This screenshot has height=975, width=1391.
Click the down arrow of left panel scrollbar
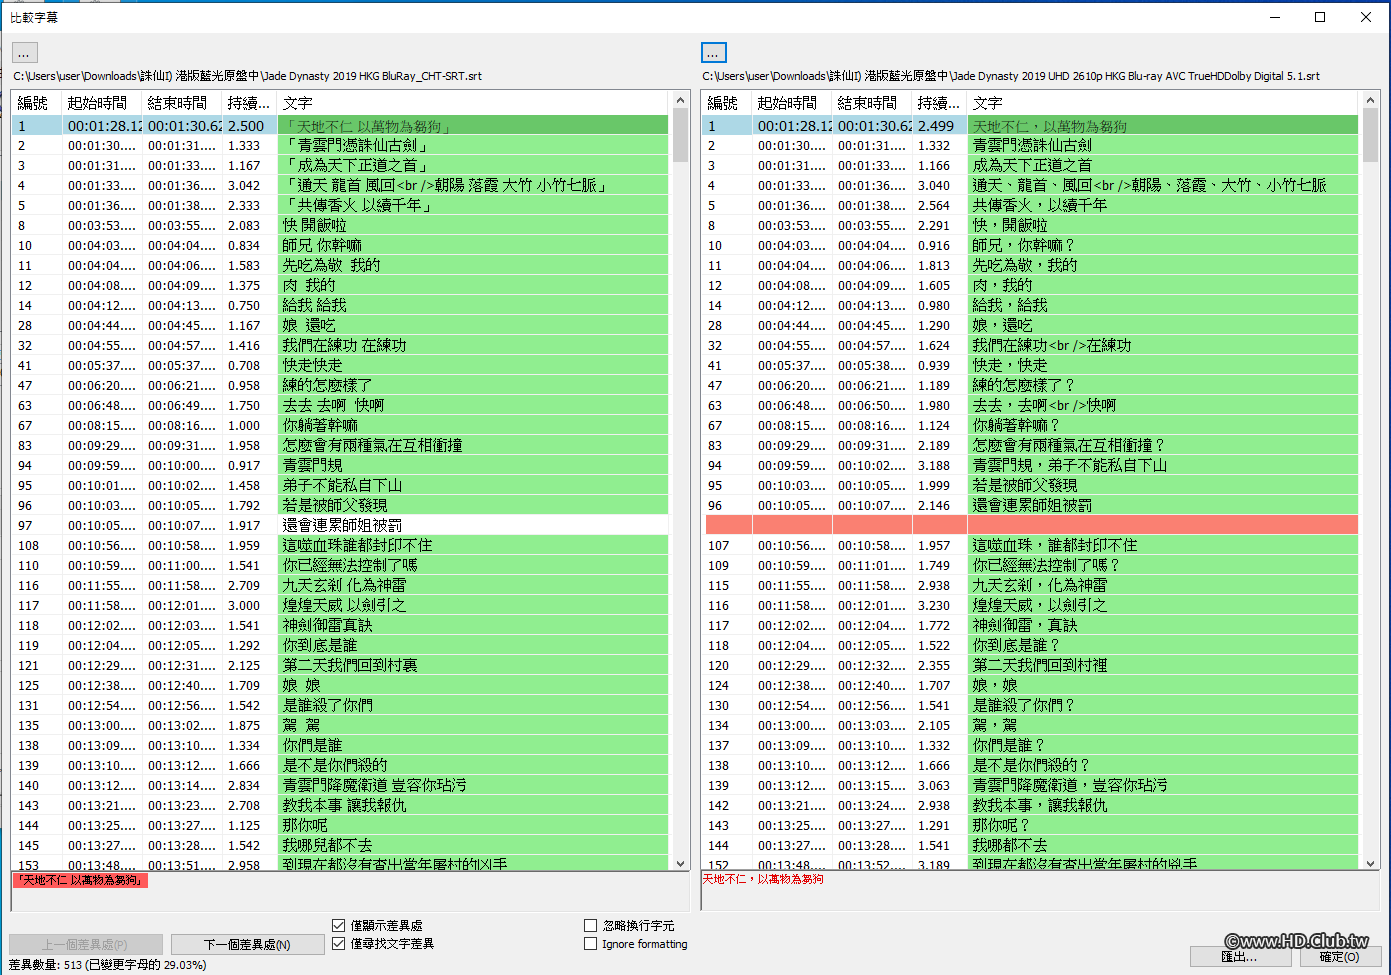point(681,864)
